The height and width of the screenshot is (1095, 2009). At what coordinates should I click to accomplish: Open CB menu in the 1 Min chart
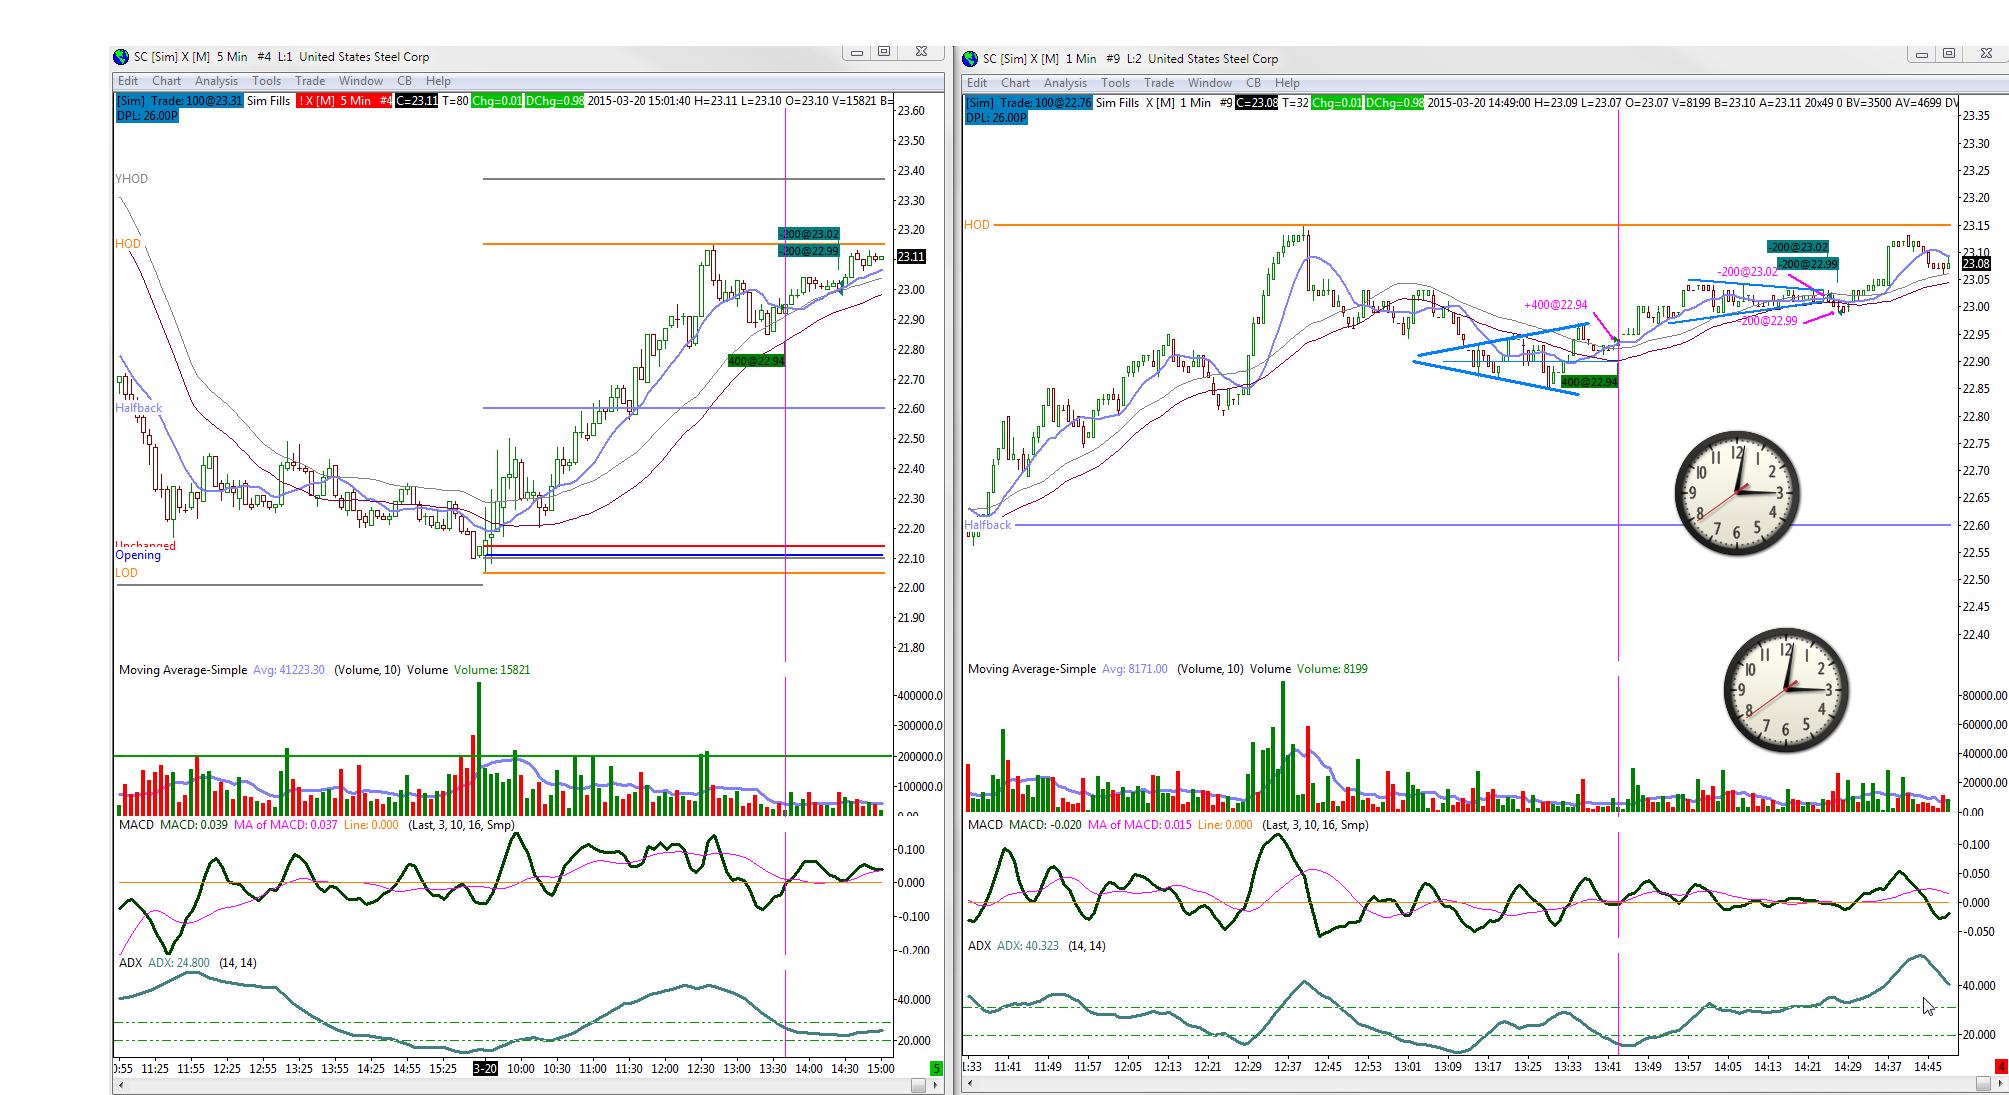(x=1253, y=83)
